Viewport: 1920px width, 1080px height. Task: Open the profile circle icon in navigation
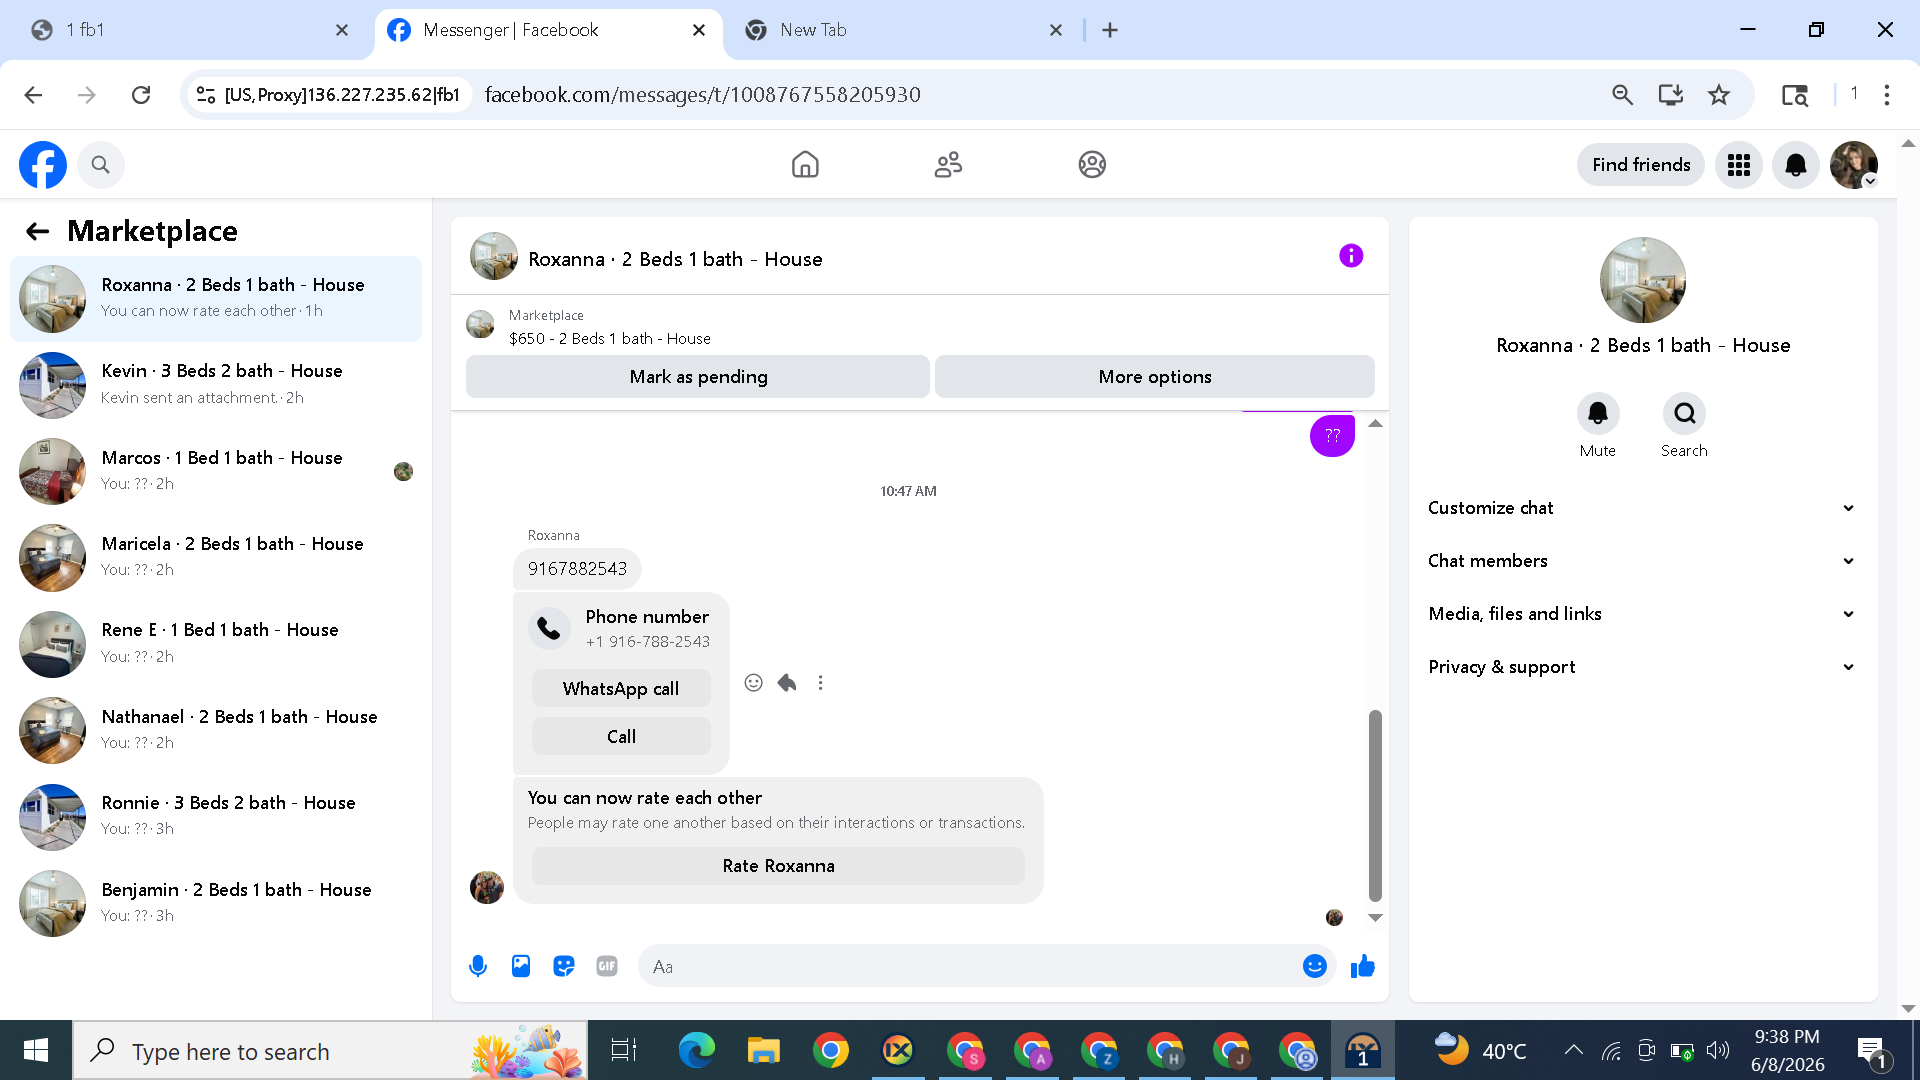point(1092,165)
